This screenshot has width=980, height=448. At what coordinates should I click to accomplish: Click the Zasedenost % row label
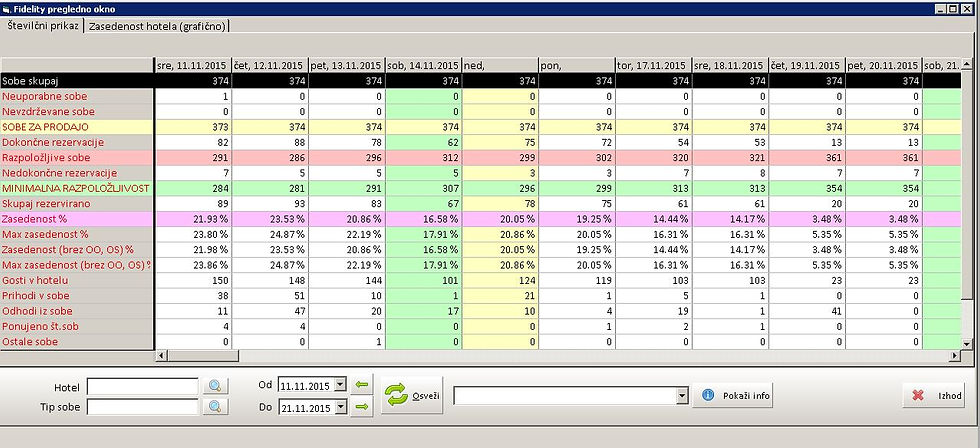tap(77, 219)
